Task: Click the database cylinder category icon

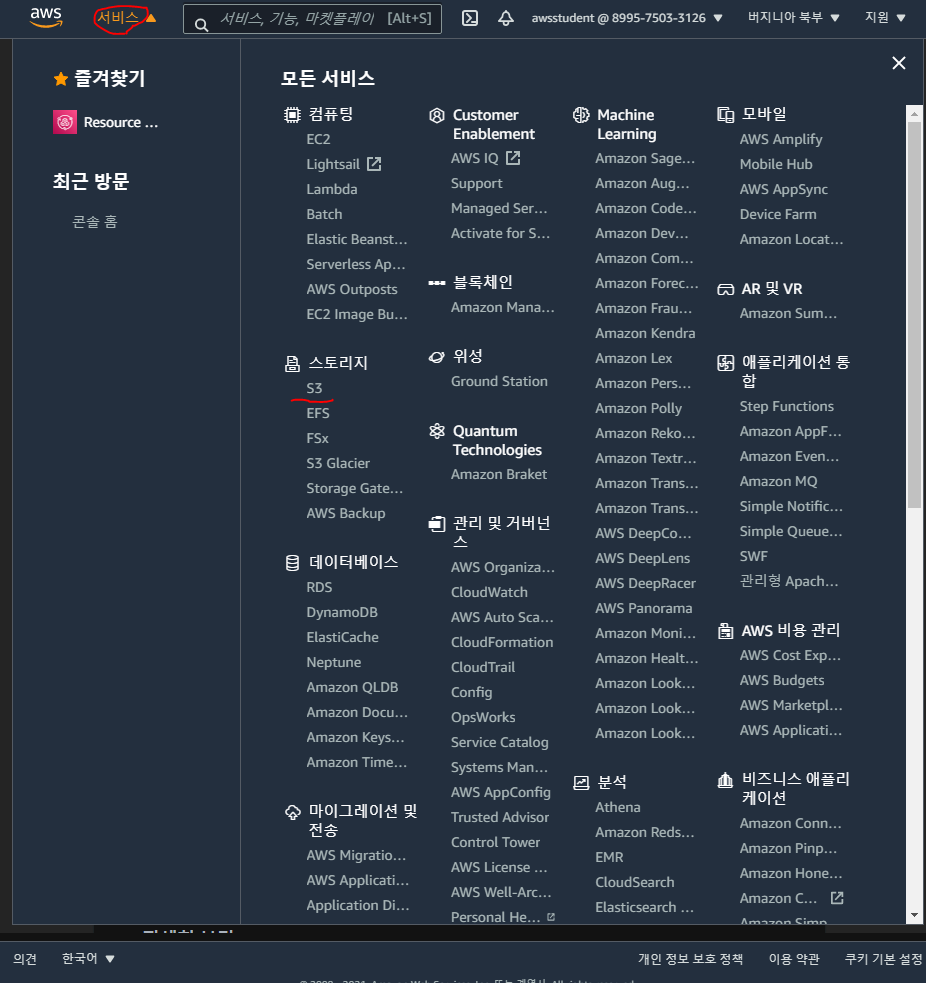Action: pyautogui.click(x=292, y=563)
